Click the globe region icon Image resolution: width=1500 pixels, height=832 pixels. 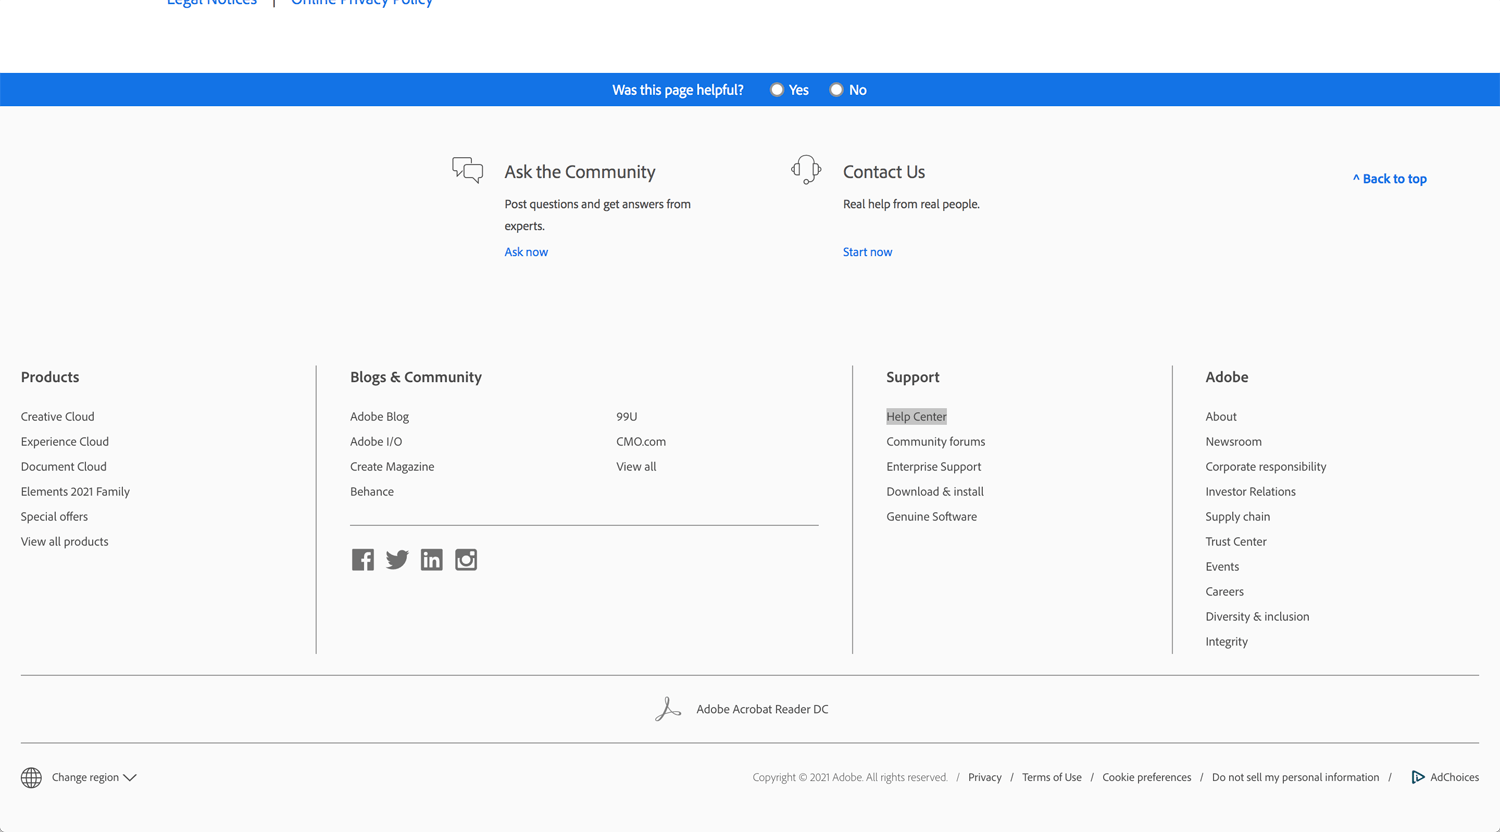[31, 778]
